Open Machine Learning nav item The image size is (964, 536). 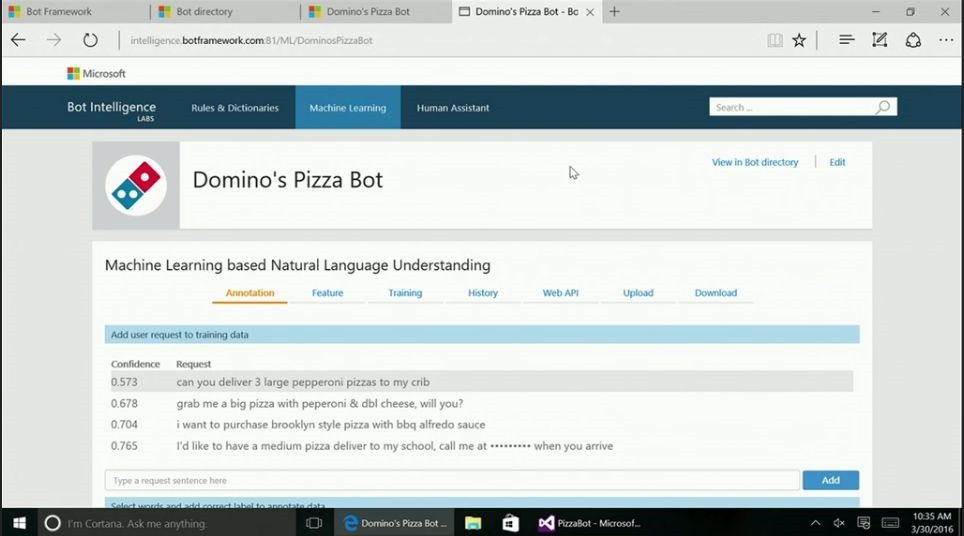point(348,108)
